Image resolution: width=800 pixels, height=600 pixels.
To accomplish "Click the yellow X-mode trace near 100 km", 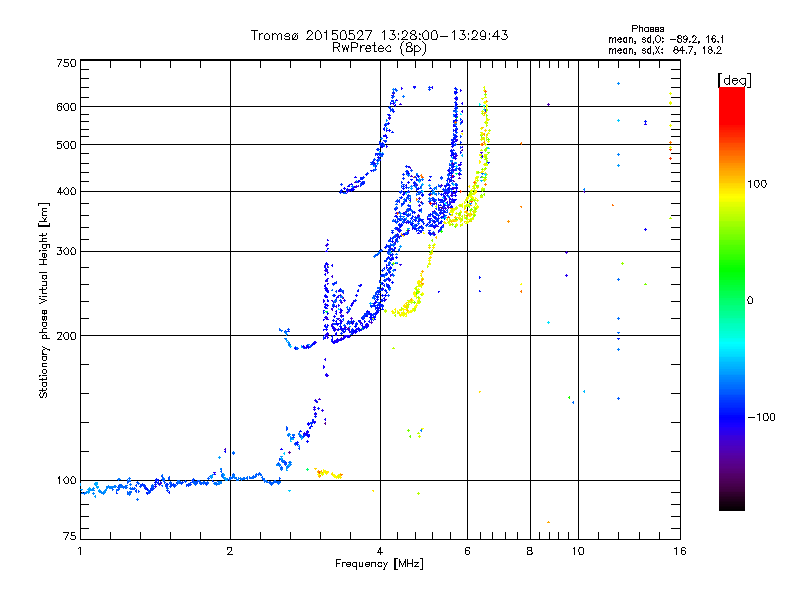I will pos(329,474).
